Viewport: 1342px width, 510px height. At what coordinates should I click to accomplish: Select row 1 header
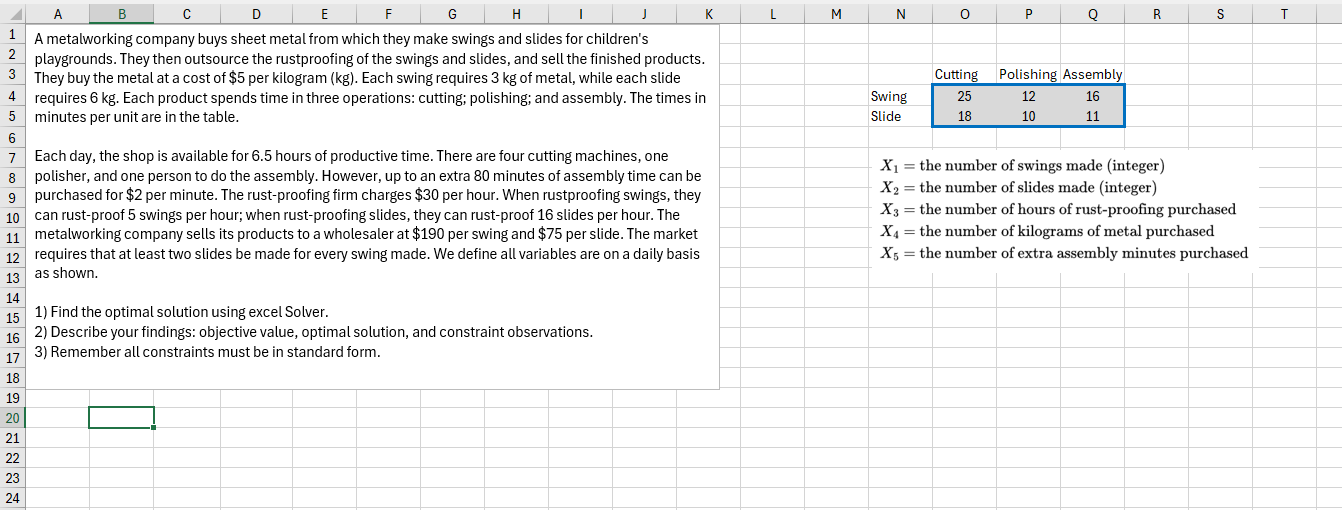pos(12,33)
